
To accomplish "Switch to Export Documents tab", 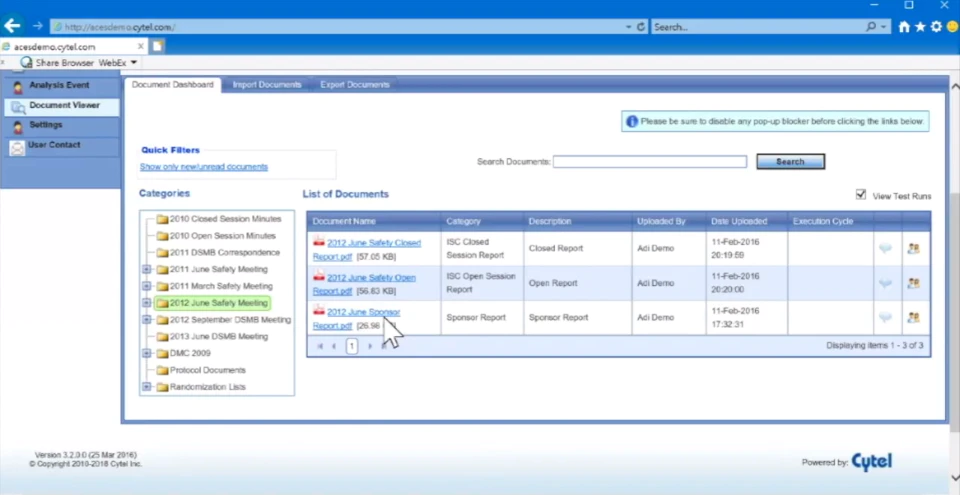I will point(355,85).
